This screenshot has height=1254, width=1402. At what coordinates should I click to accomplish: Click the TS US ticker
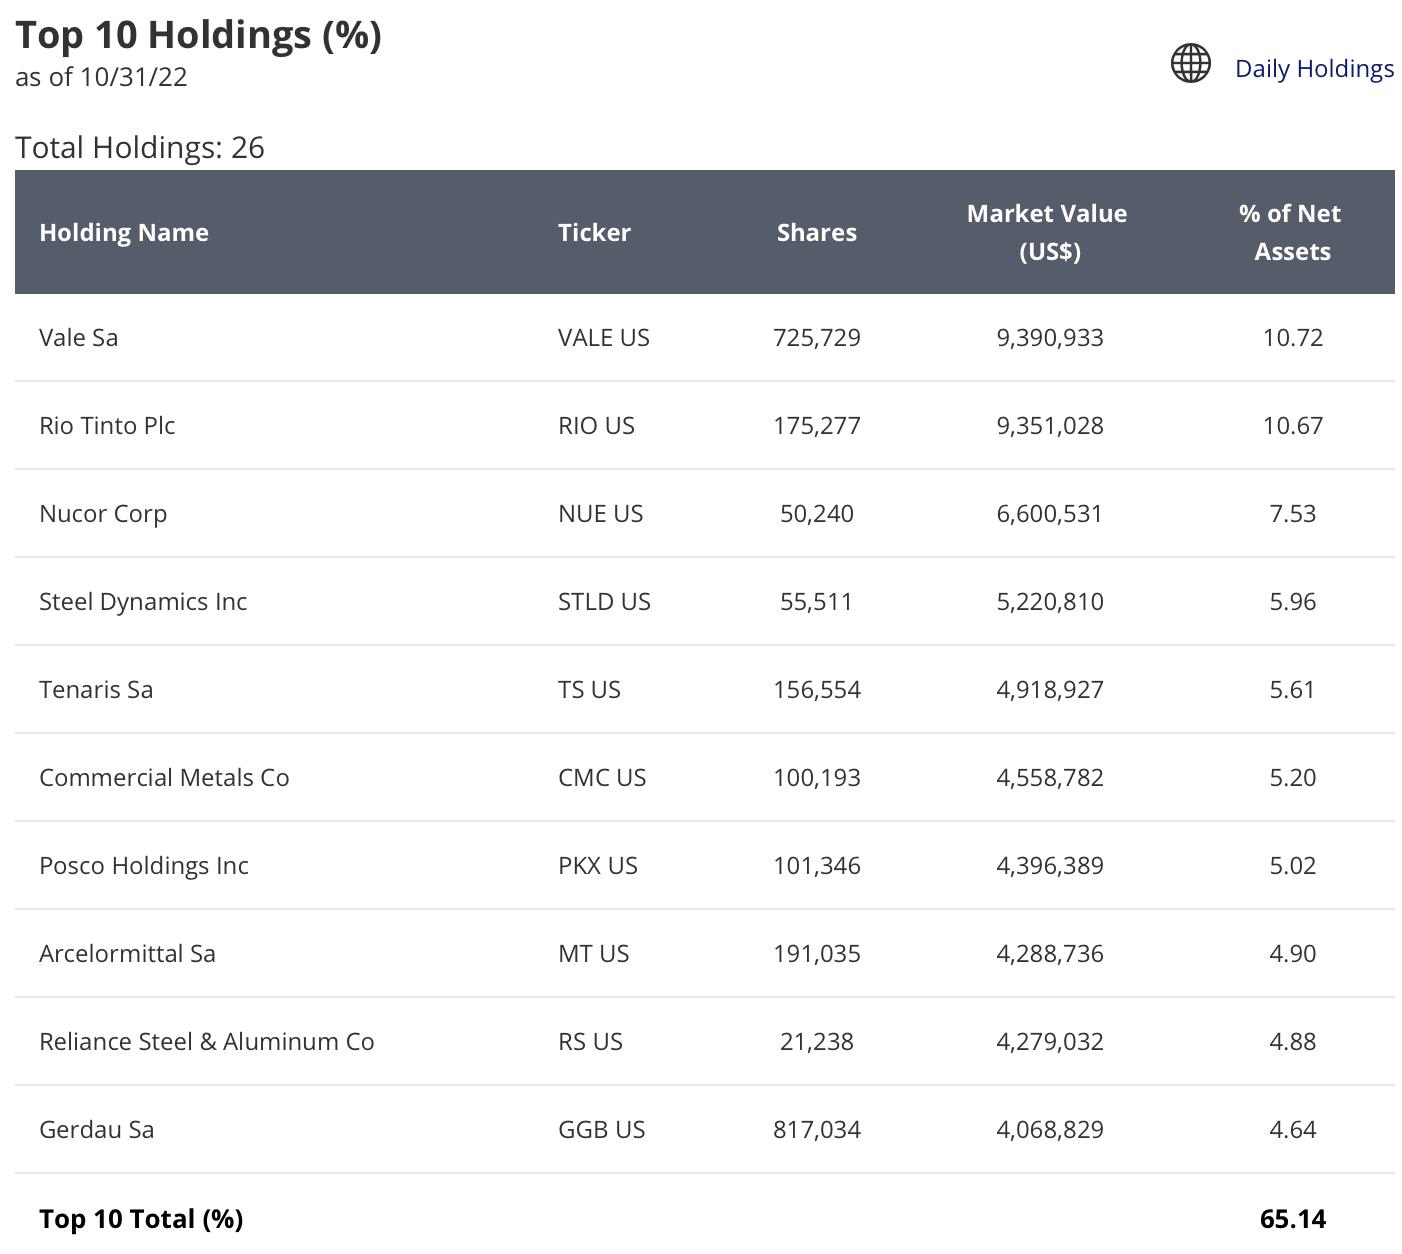pos(589,689)
